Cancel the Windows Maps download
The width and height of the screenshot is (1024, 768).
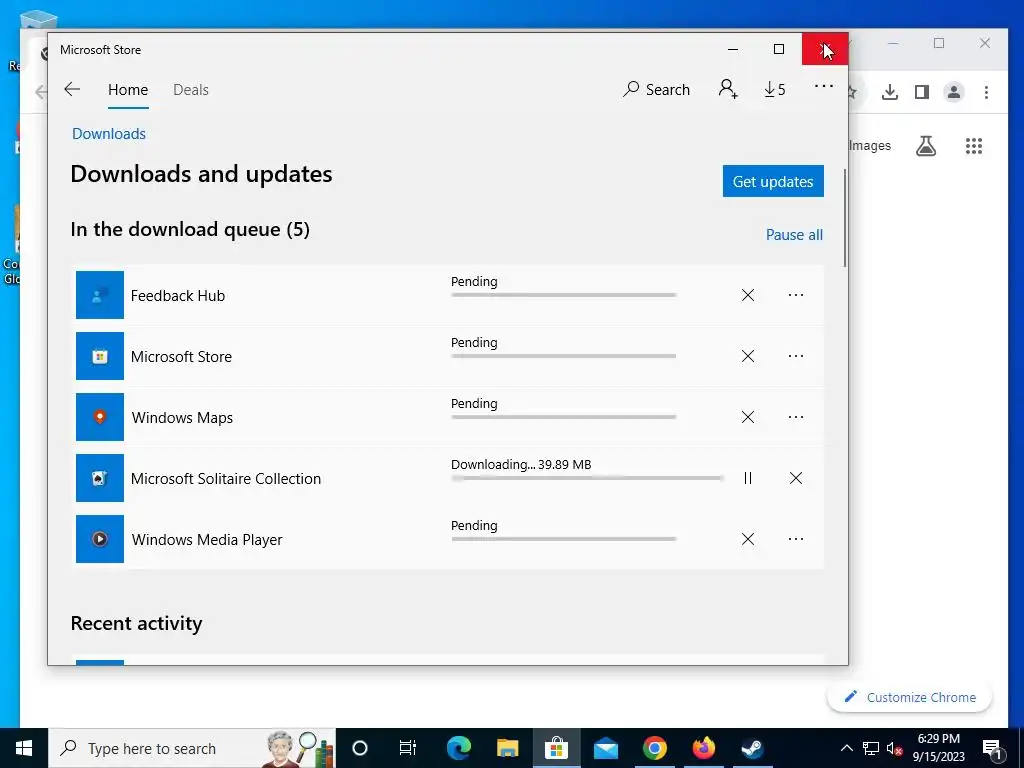coord(748,417)
